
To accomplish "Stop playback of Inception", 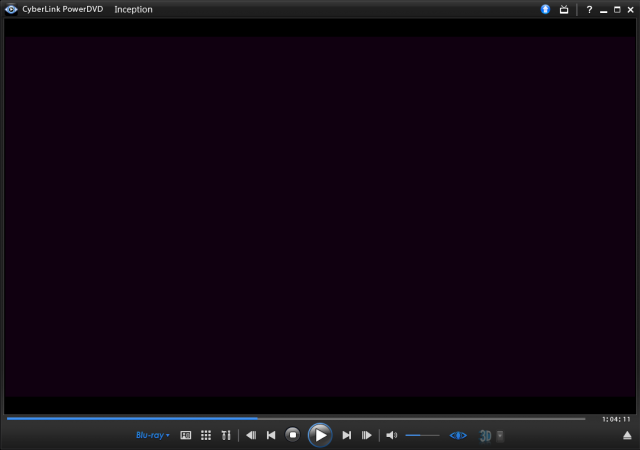I will [x=293, y=435].
